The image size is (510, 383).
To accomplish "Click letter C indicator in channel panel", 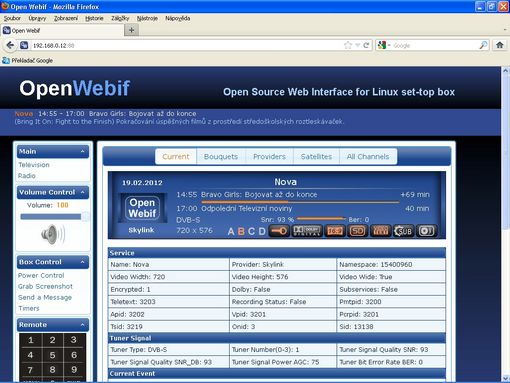I will pos(251,231).
